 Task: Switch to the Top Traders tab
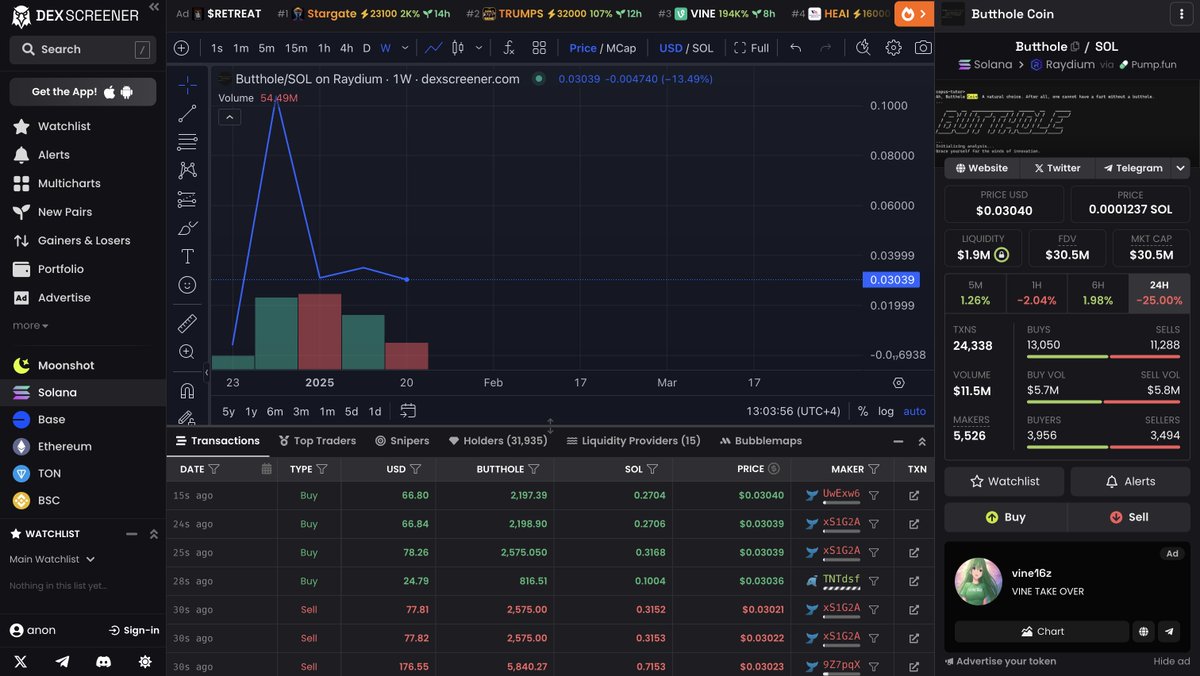317,441
